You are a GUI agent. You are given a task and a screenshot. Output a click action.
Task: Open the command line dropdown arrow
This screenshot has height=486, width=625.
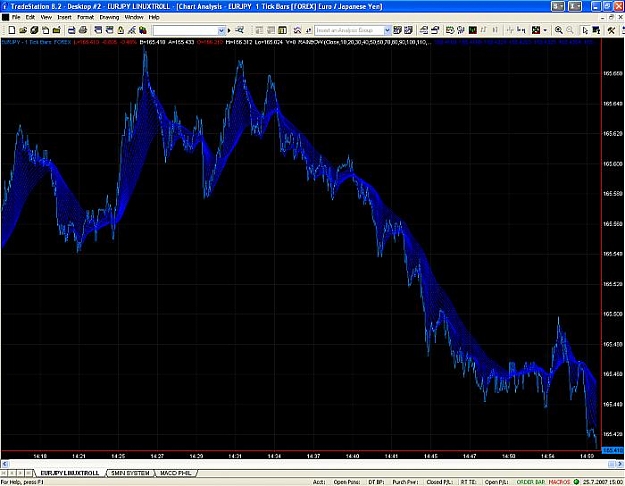pos(222,30)
